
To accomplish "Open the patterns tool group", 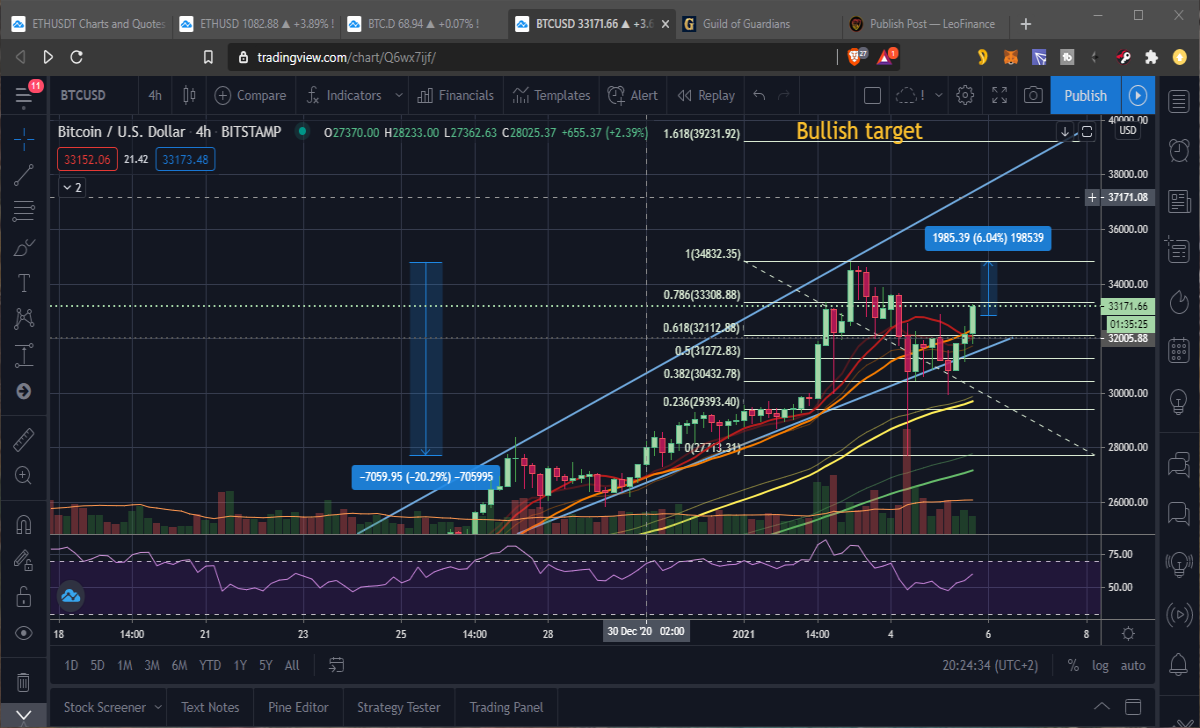I will [24, 319].
